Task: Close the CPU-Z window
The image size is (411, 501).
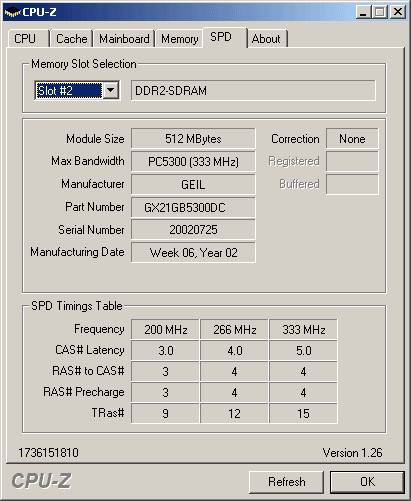Action: pyautogui.click(x=398, y=12)
